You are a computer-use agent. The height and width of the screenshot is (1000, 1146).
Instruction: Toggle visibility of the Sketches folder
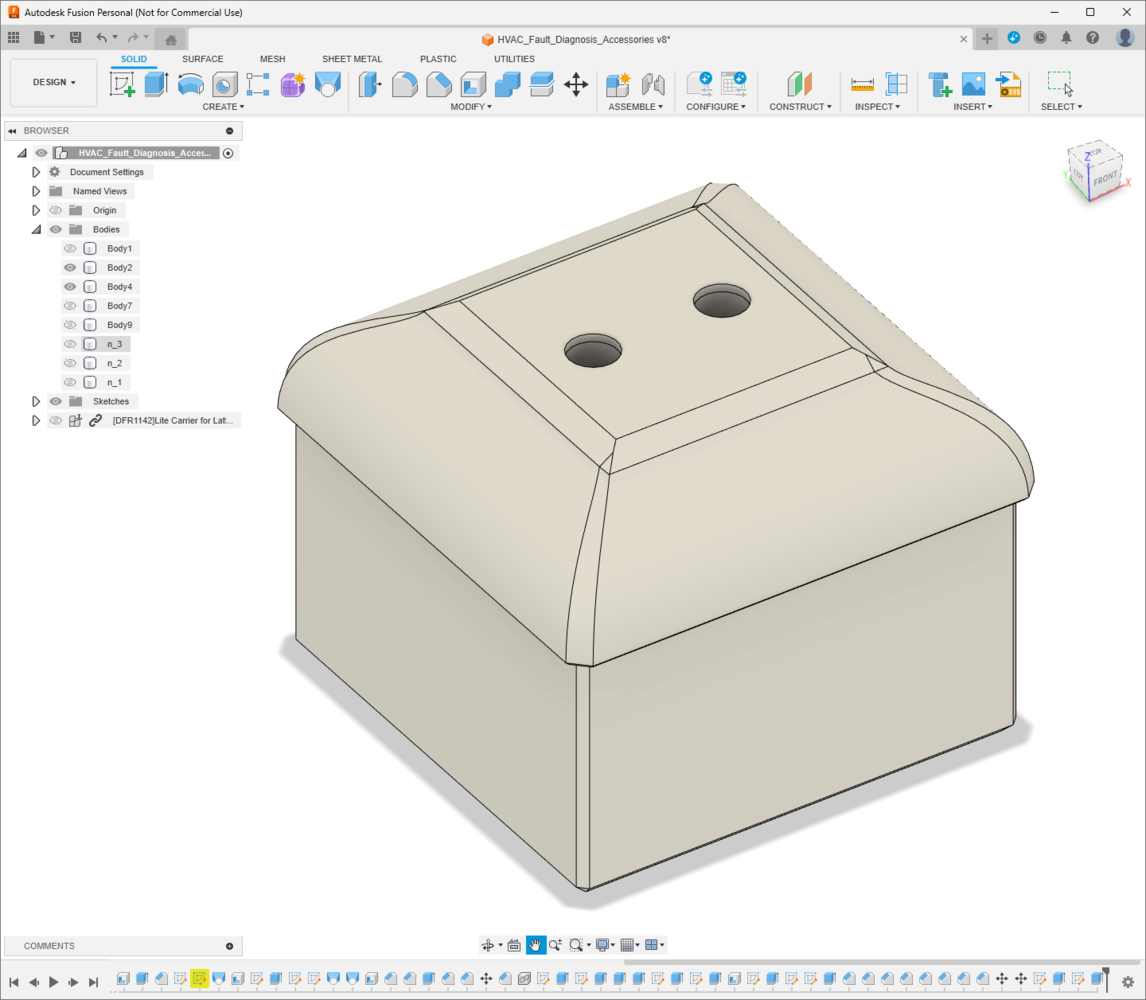[x=56, y=401]
